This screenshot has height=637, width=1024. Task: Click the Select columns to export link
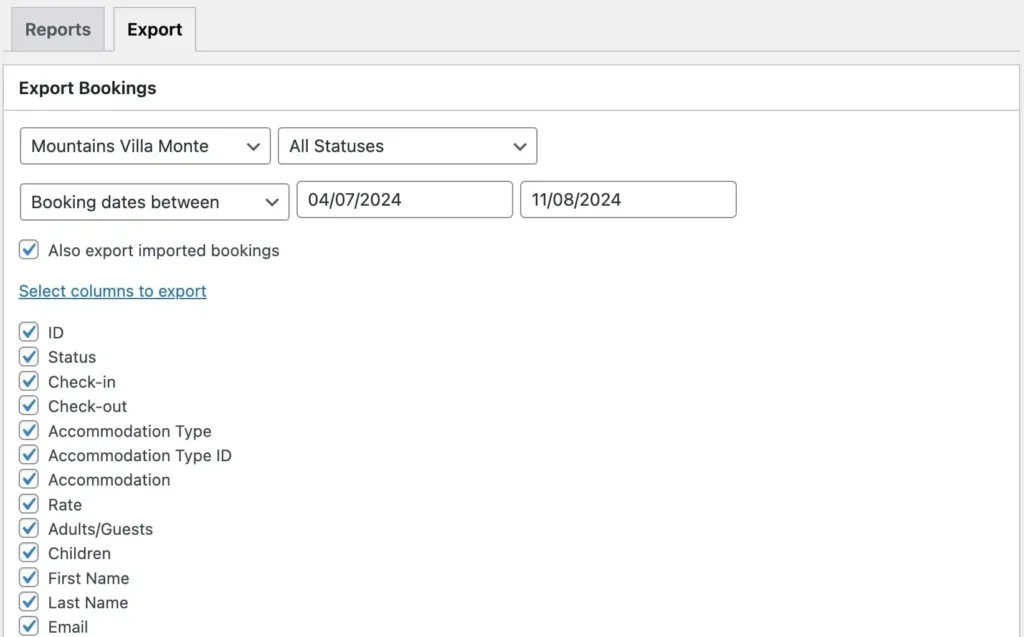coord(112,291)
